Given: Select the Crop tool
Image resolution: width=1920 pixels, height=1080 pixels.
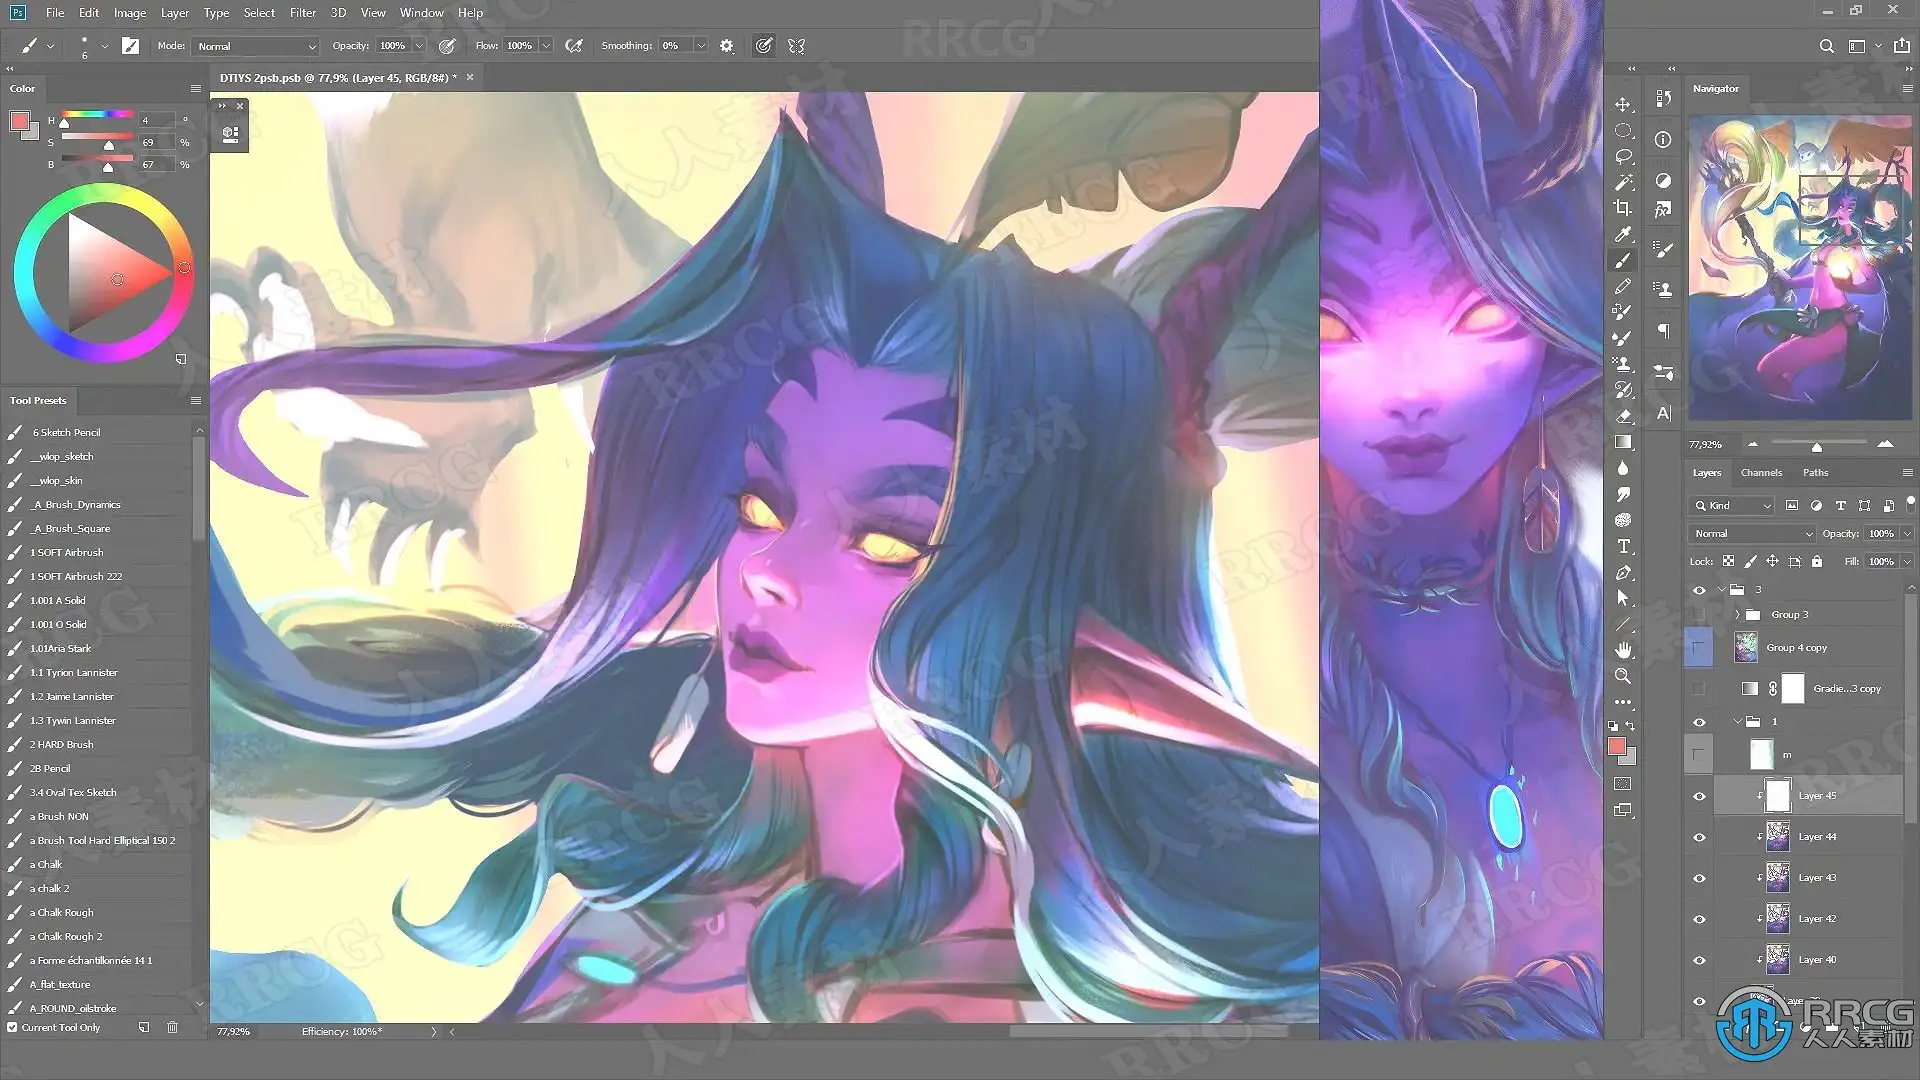Looking at the screenshot, I should tap(1623, 208).
